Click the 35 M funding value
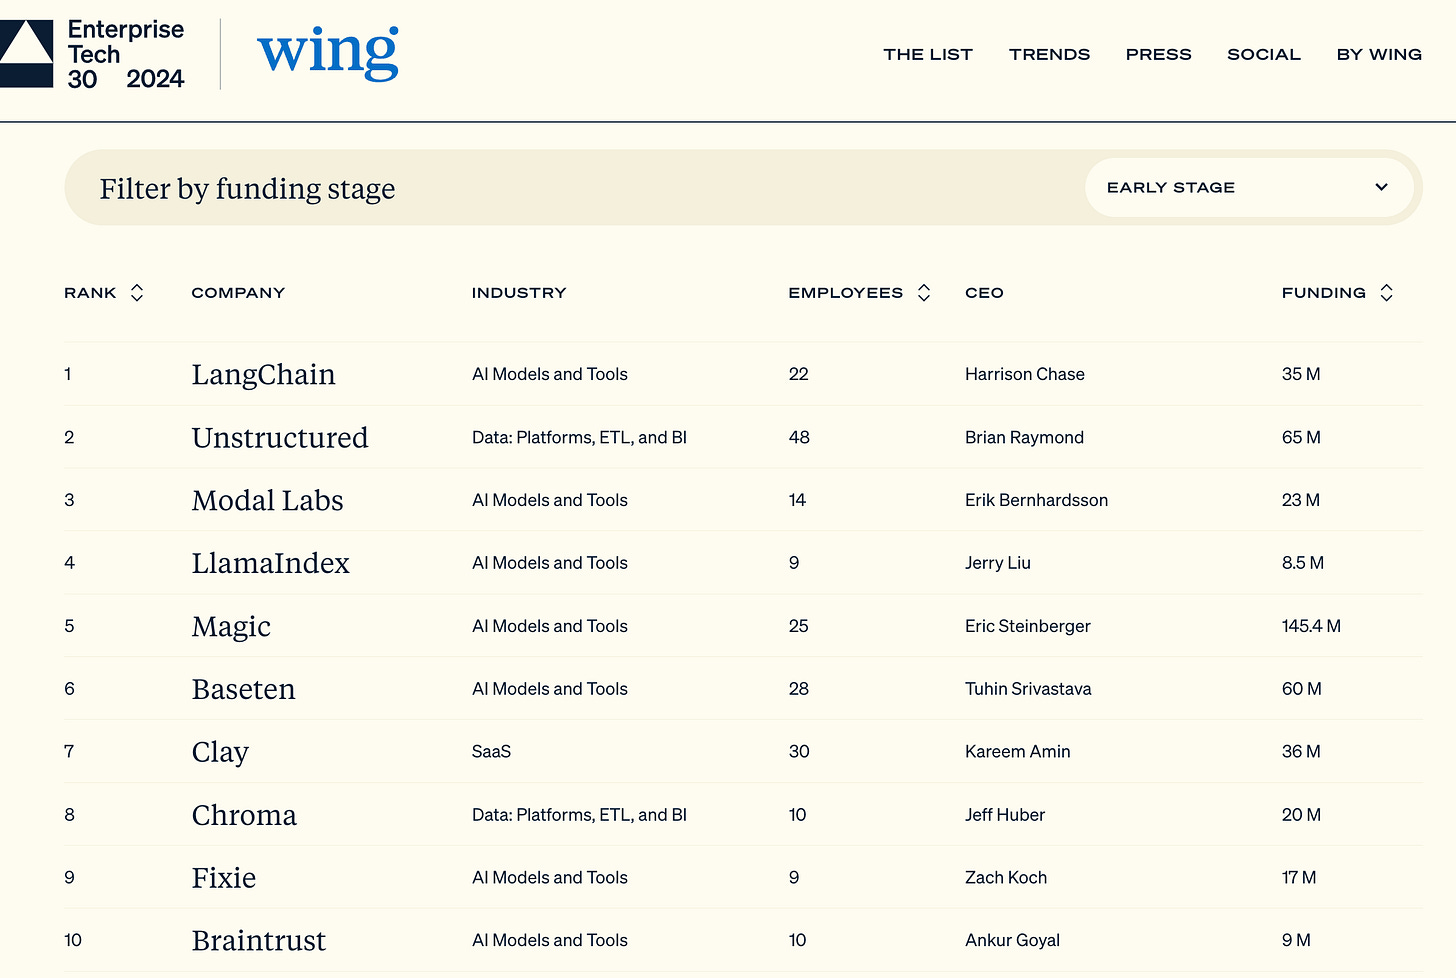Viewport: 1456px width, 978px height. [x=1301, y=374]
